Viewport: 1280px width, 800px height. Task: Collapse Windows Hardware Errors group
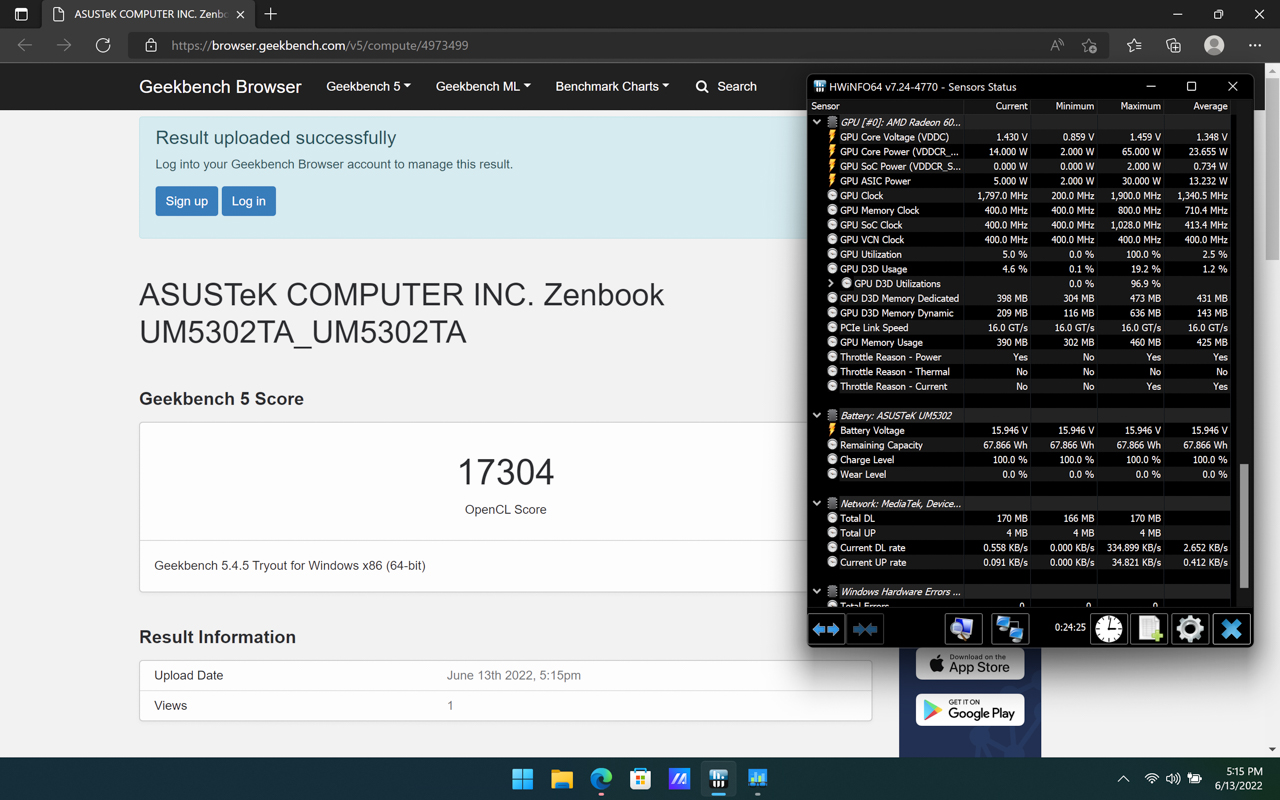pyautogui.click(x=817, y=591)
